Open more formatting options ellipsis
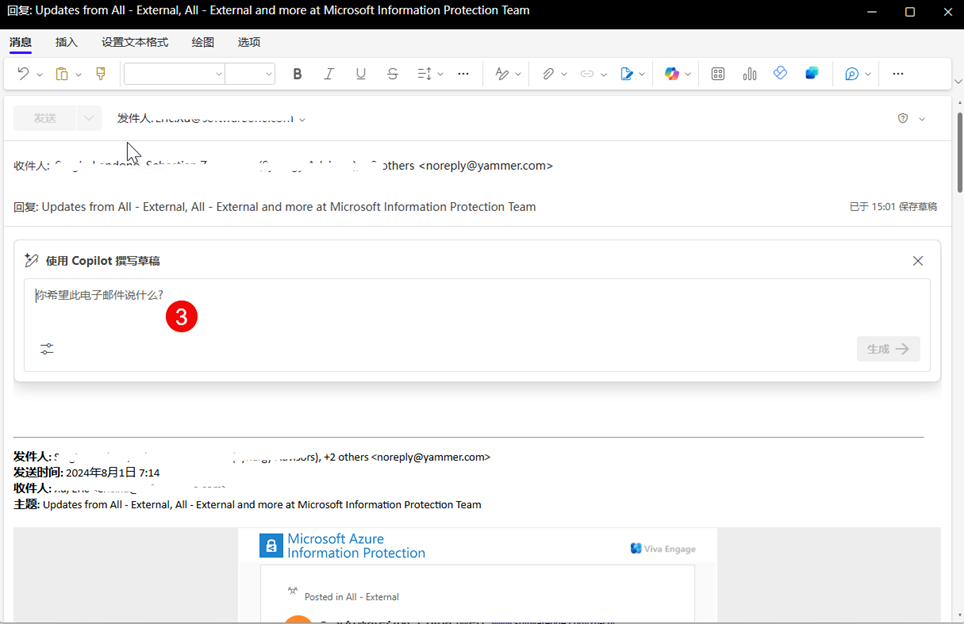 click(464, 74)
